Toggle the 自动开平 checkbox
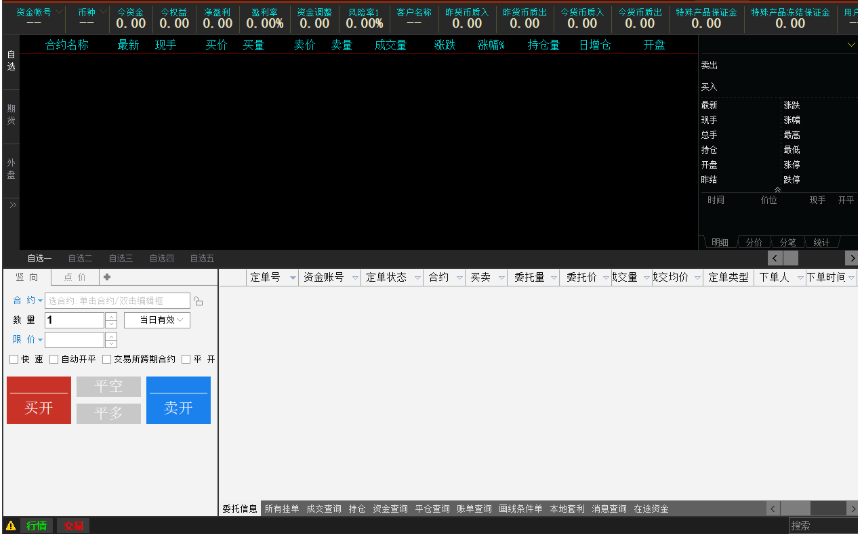 (x=54, y=359)
